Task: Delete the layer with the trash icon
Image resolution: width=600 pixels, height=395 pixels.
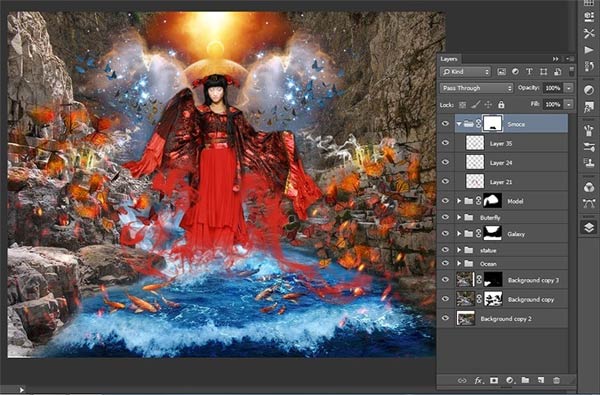Action: coord(556,380)
